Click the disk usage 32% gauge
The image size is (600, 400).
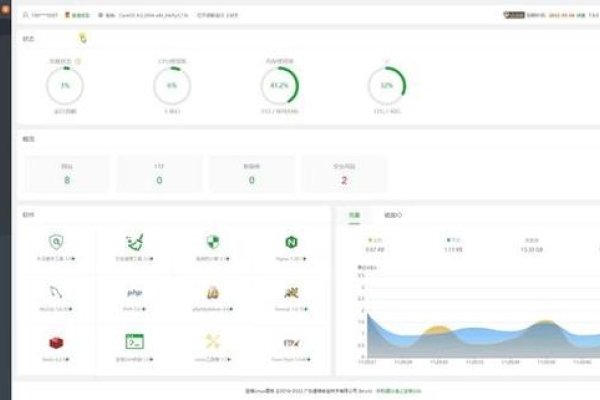pyautogui.click(x=386, y=86)
